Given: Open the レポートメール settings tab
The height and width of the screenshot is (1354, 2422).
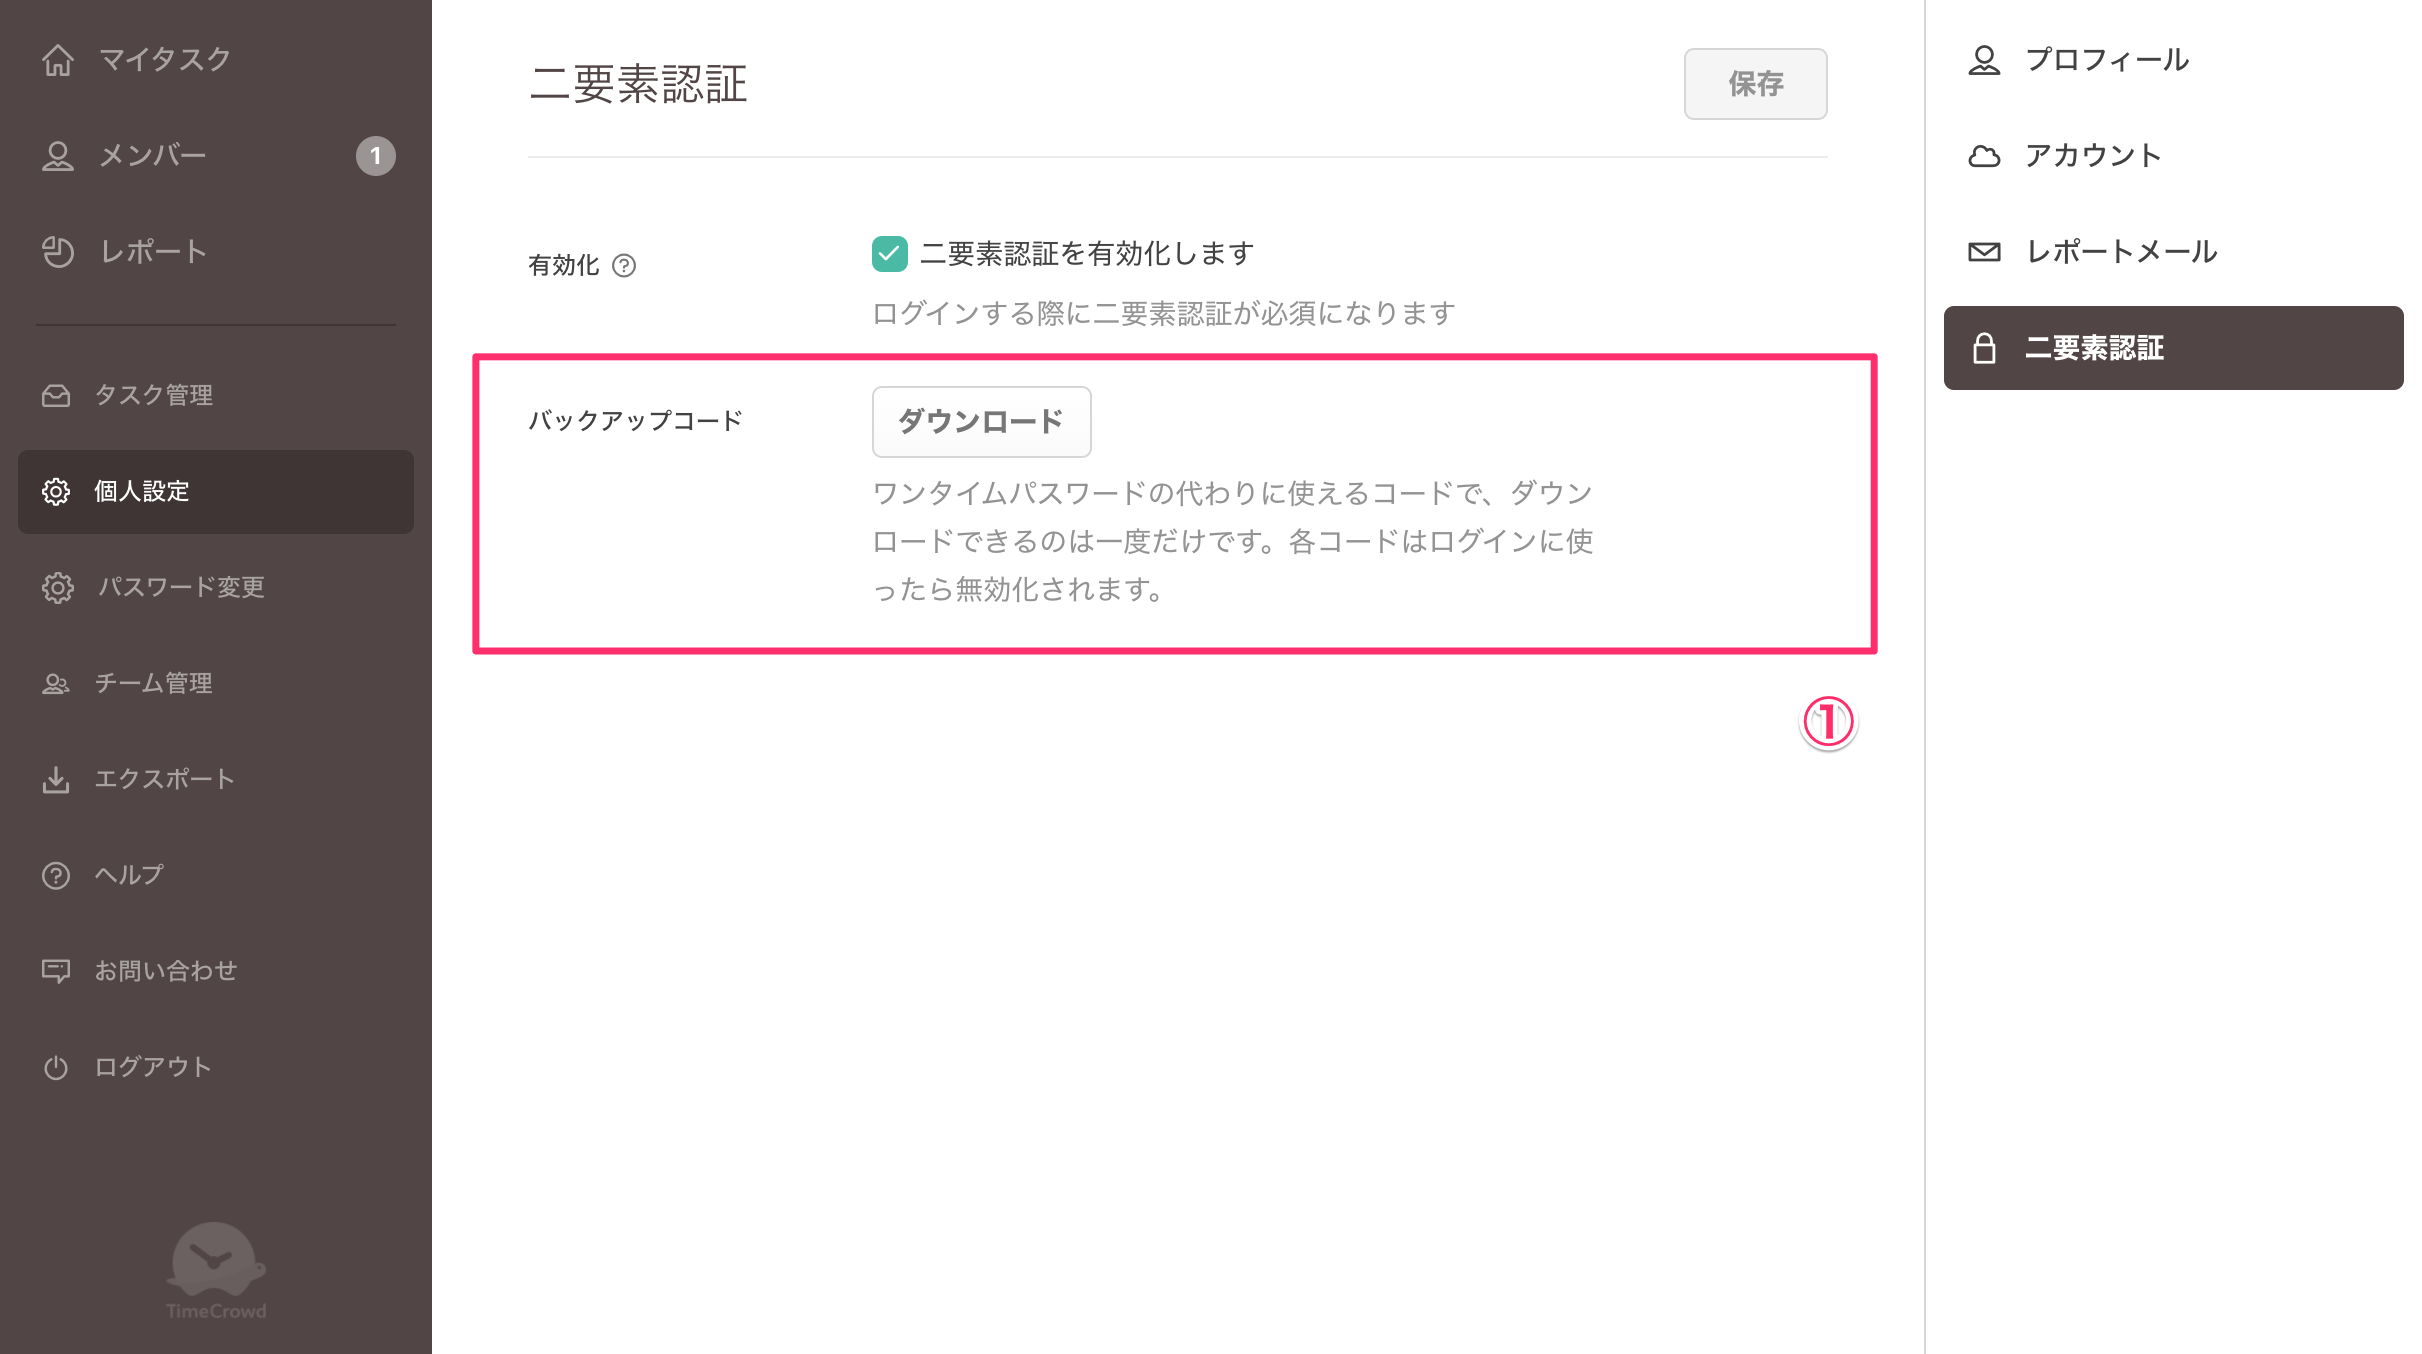Looking at the screenshot, I should 2121,252.
